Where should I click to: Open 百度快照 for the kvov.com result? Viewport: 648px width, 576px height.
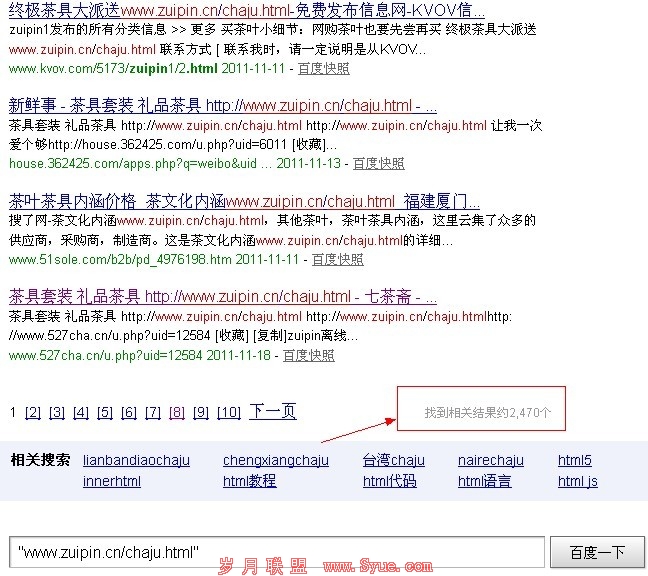click(324, 69)
